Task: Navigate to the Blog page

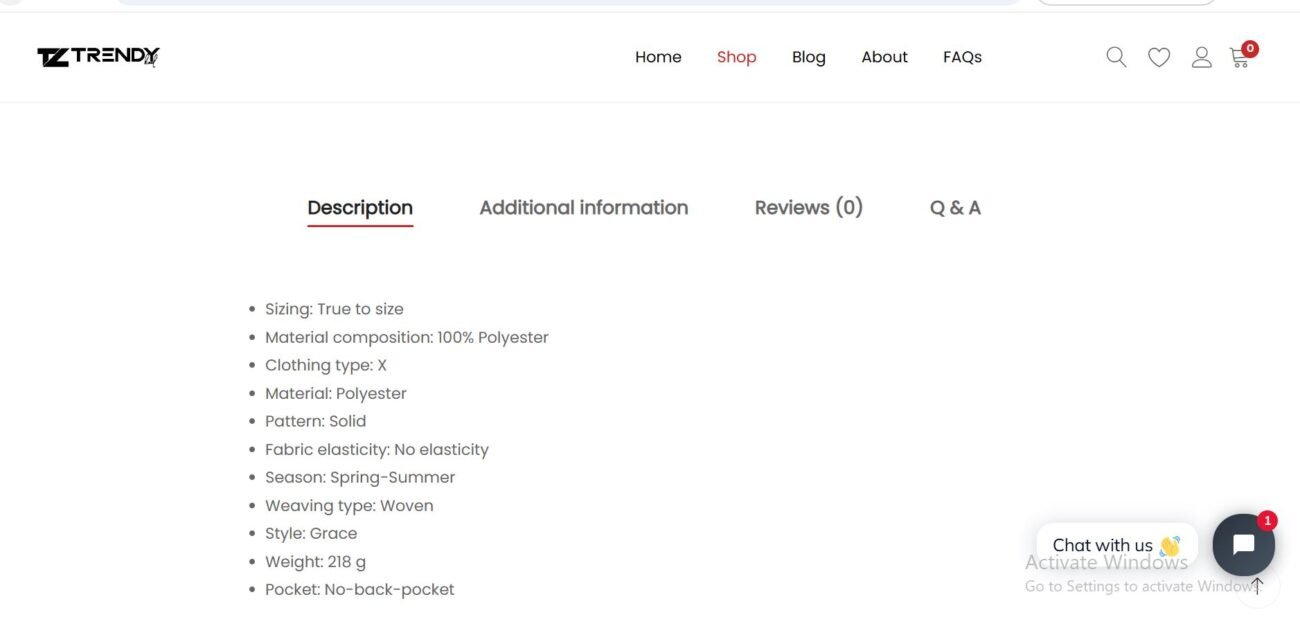Action: click(808, 57)
